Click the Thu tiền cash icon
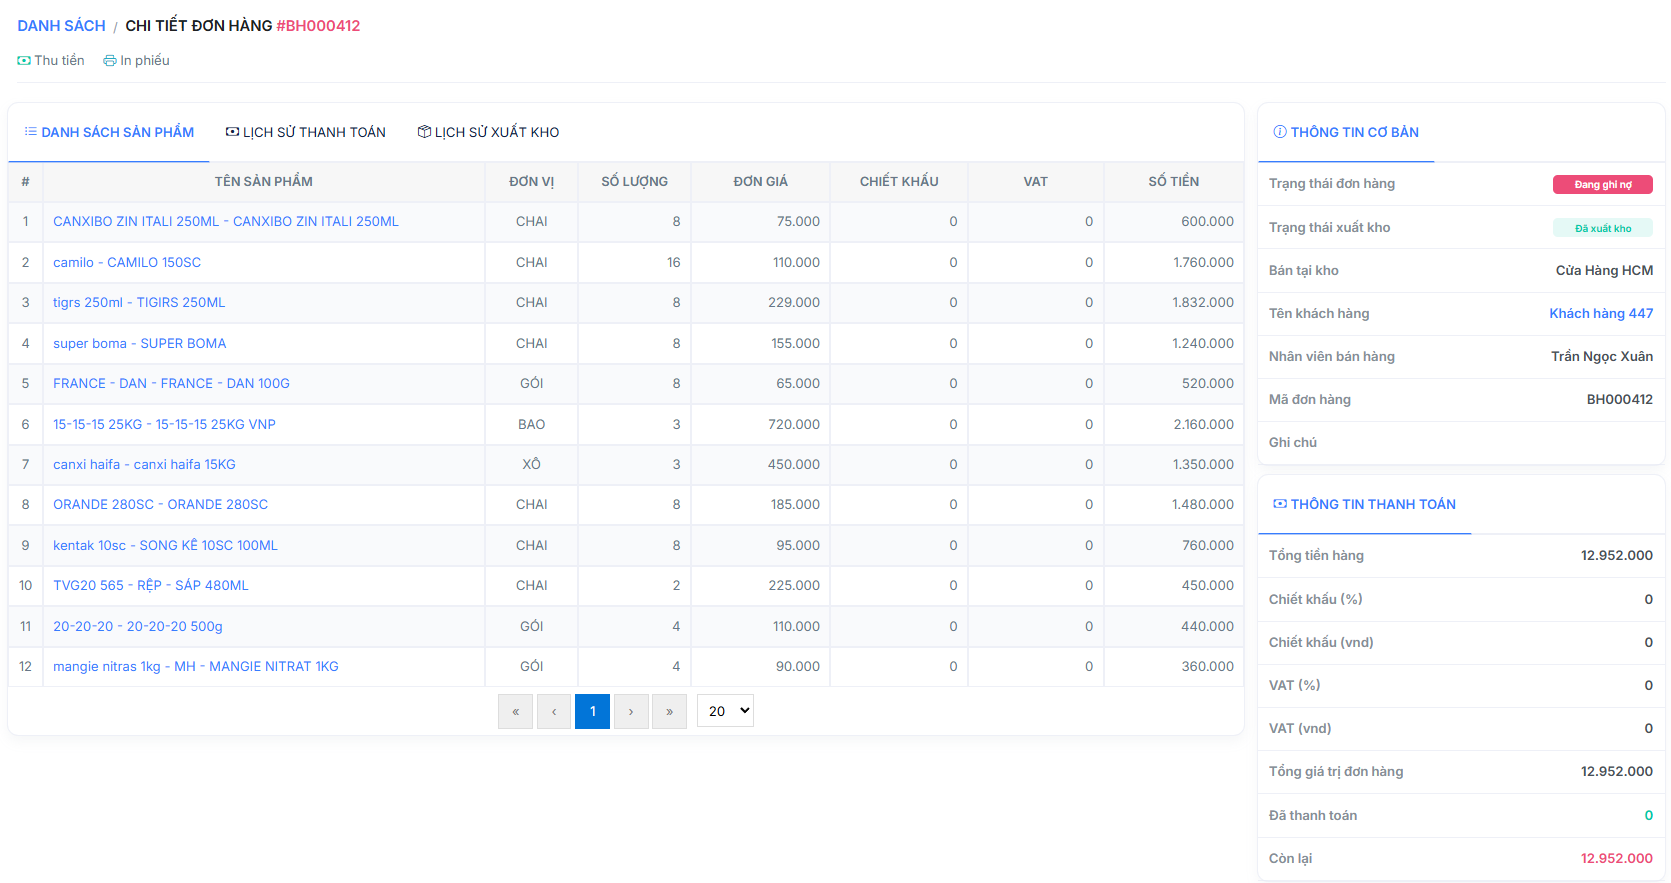1671x883 pixels. coord(24,61)
